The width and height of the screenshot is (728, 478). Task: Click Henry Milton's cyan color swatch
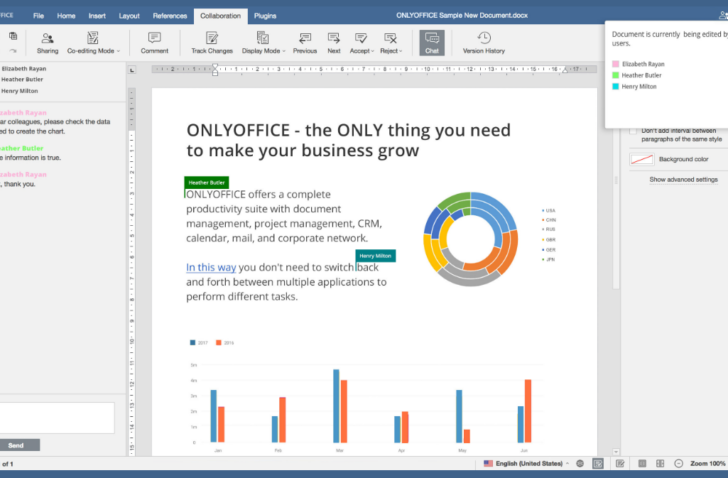click(616, 86)
